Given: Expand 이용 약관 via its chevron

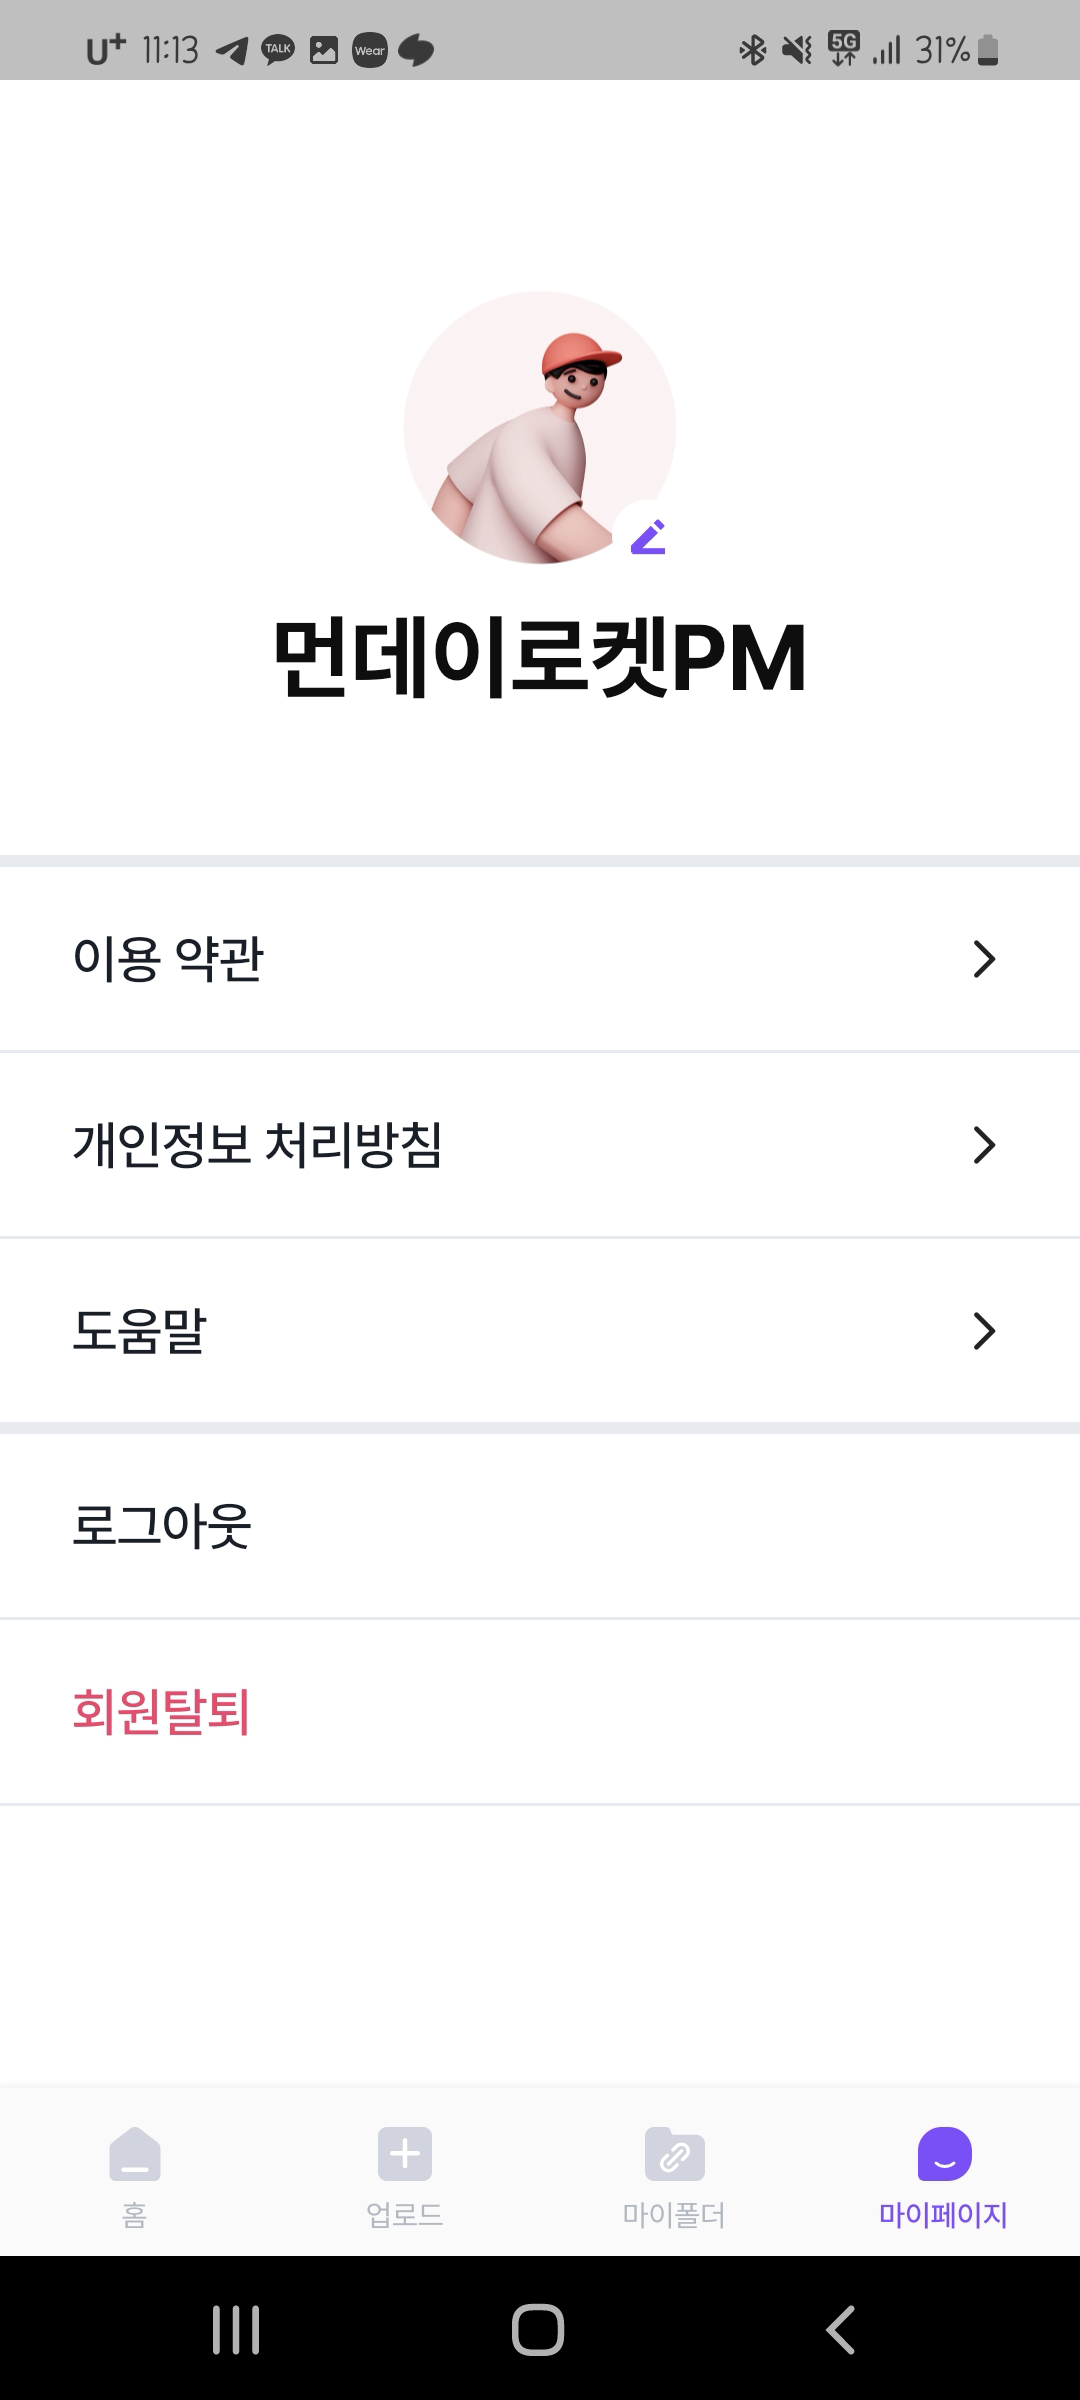Looking at the screenshot, I should 986,958.
